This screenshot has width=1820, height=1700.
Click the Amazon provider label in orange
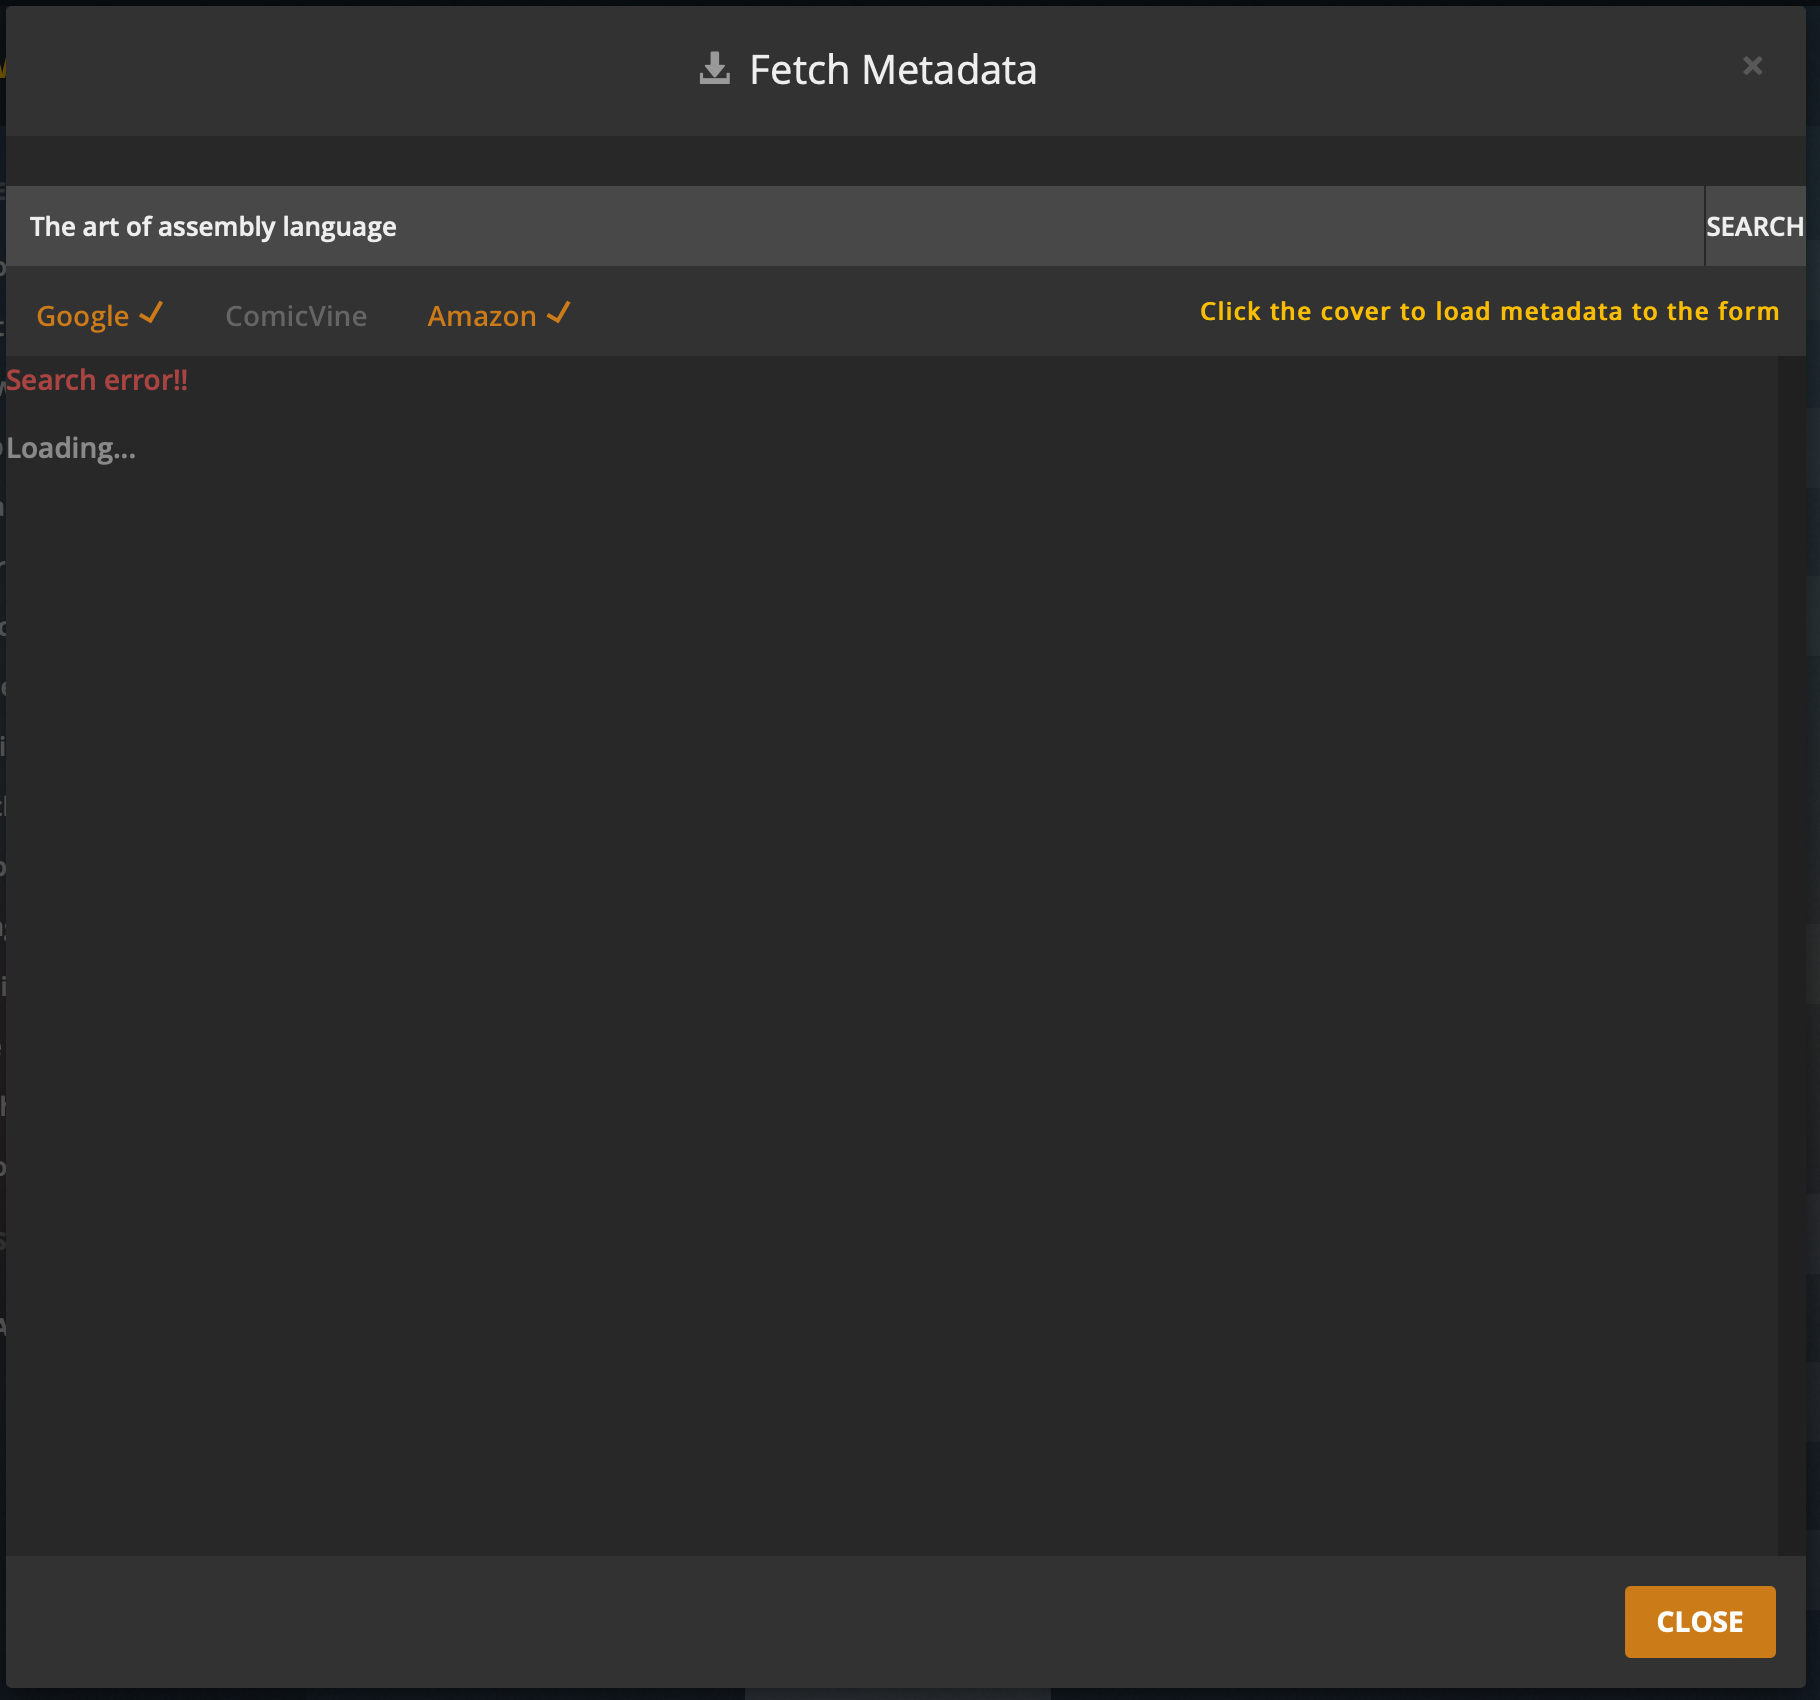point(482,315)
